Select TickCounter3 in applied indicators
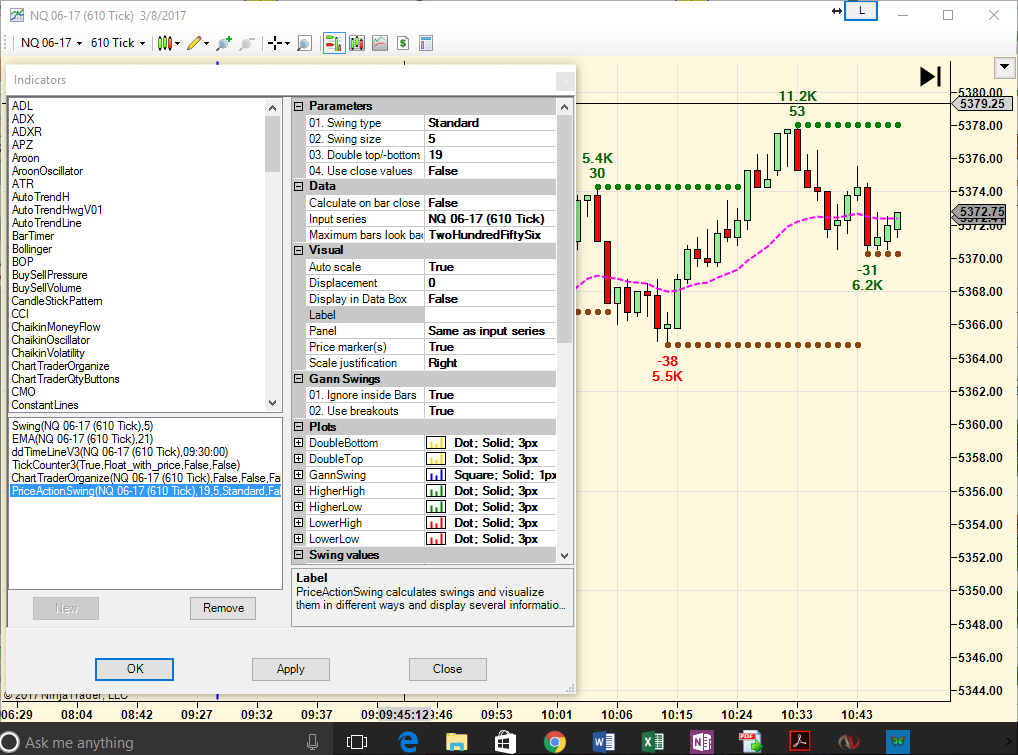Screen dimensions: 1018x755 [126, 465]
